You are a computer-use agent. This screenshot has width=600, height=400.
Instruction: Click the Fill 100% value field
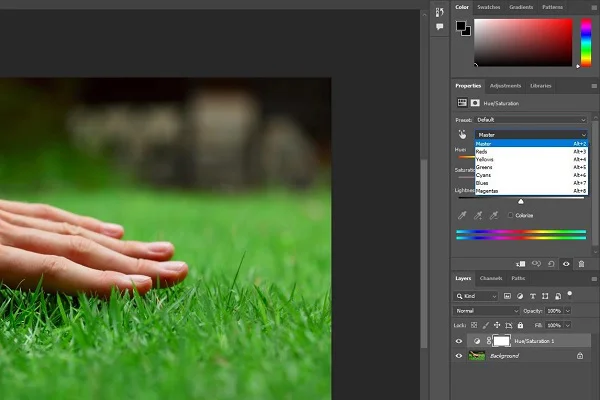point(554,325)
